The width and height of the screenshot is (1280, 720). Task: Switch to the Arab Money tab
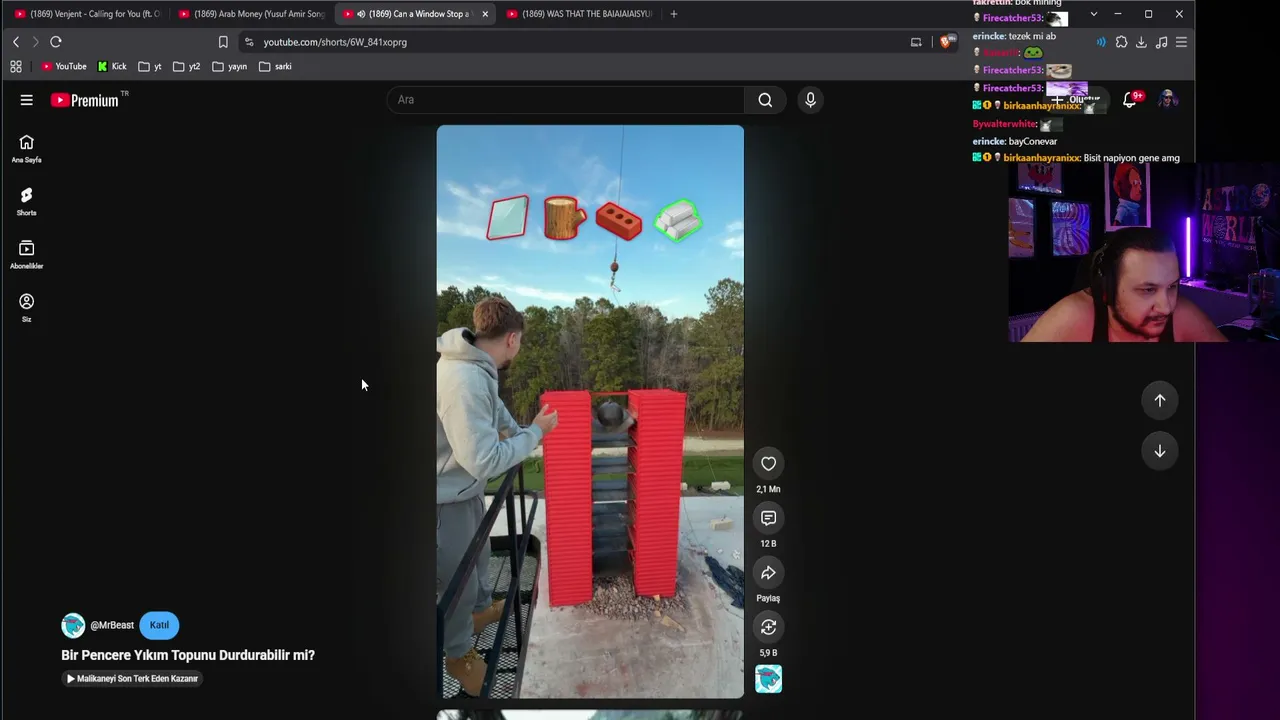pos(252,14)
